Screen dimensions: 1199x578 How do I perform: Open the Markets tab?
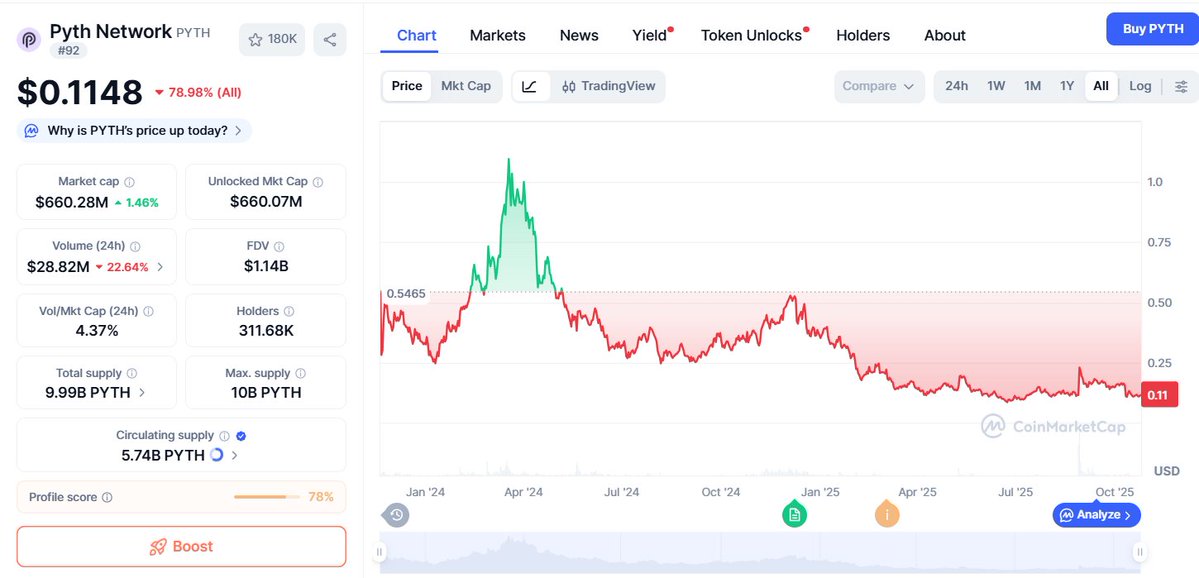(x=498, y=35)
